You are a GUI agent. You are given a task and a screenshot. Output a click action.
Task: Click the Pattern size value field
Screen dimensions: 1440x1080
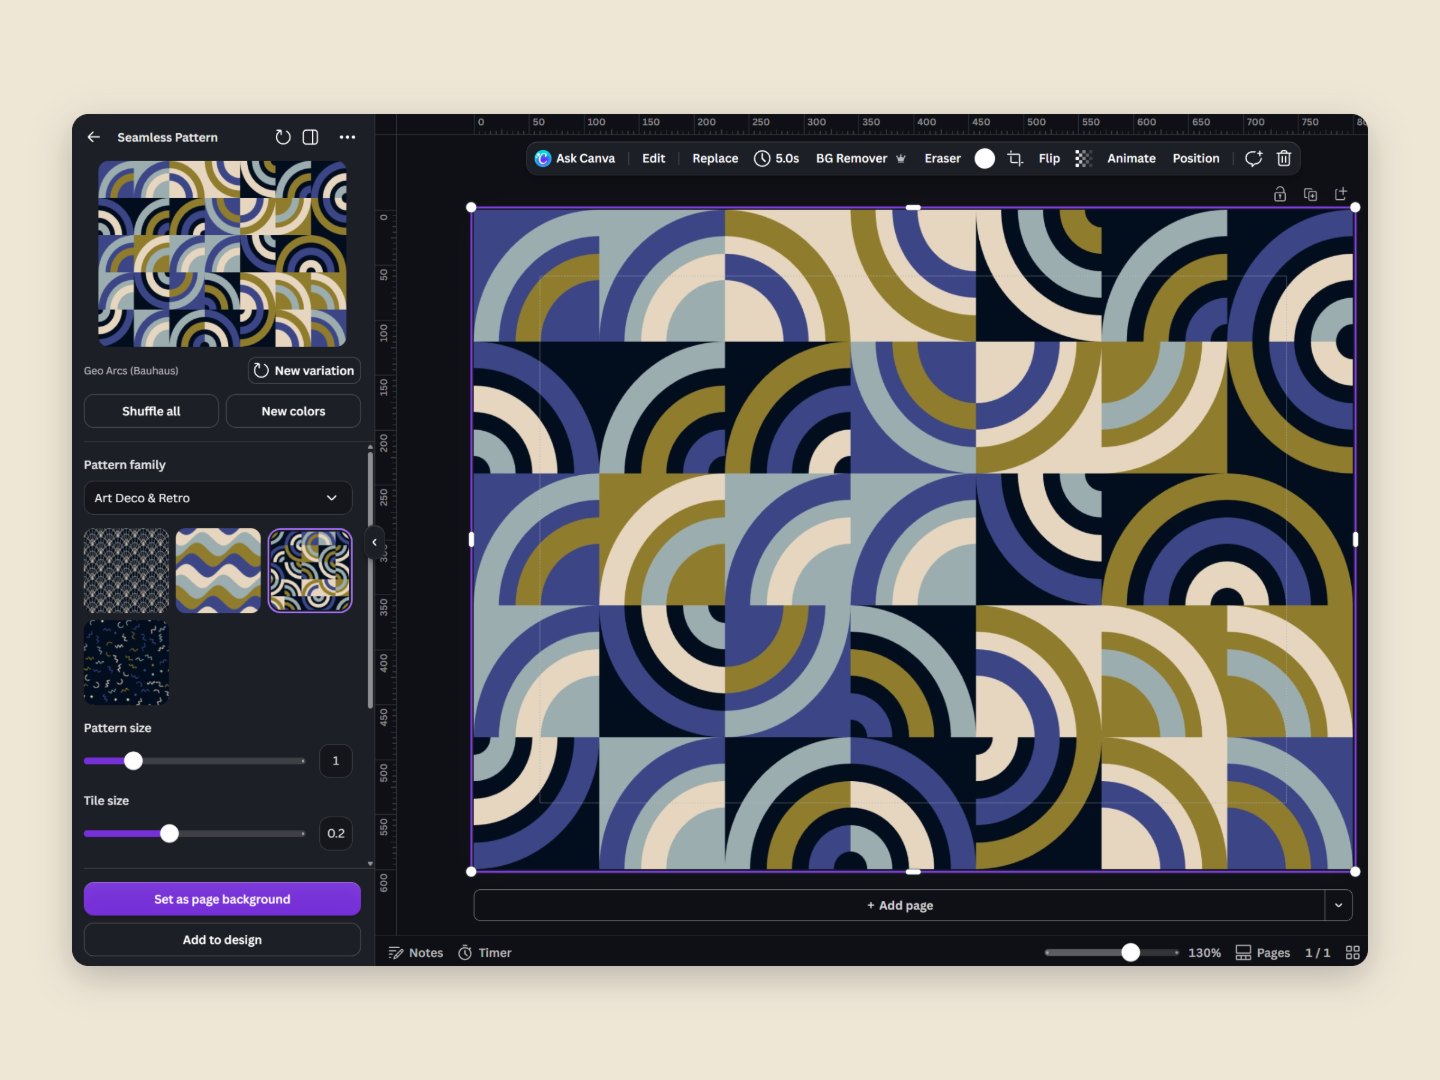click(336, 761)
